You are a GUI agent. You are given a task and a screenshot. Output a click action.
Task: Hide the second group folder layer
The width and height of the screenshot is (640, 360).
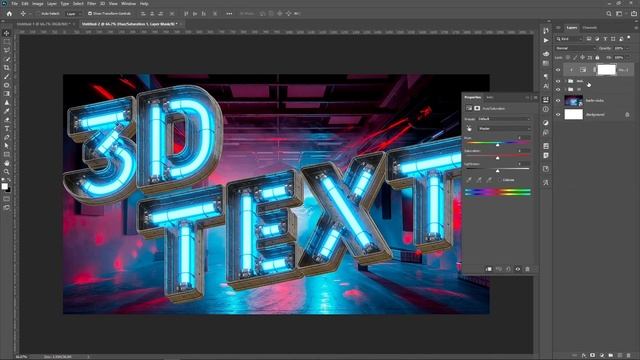[558, 89]
